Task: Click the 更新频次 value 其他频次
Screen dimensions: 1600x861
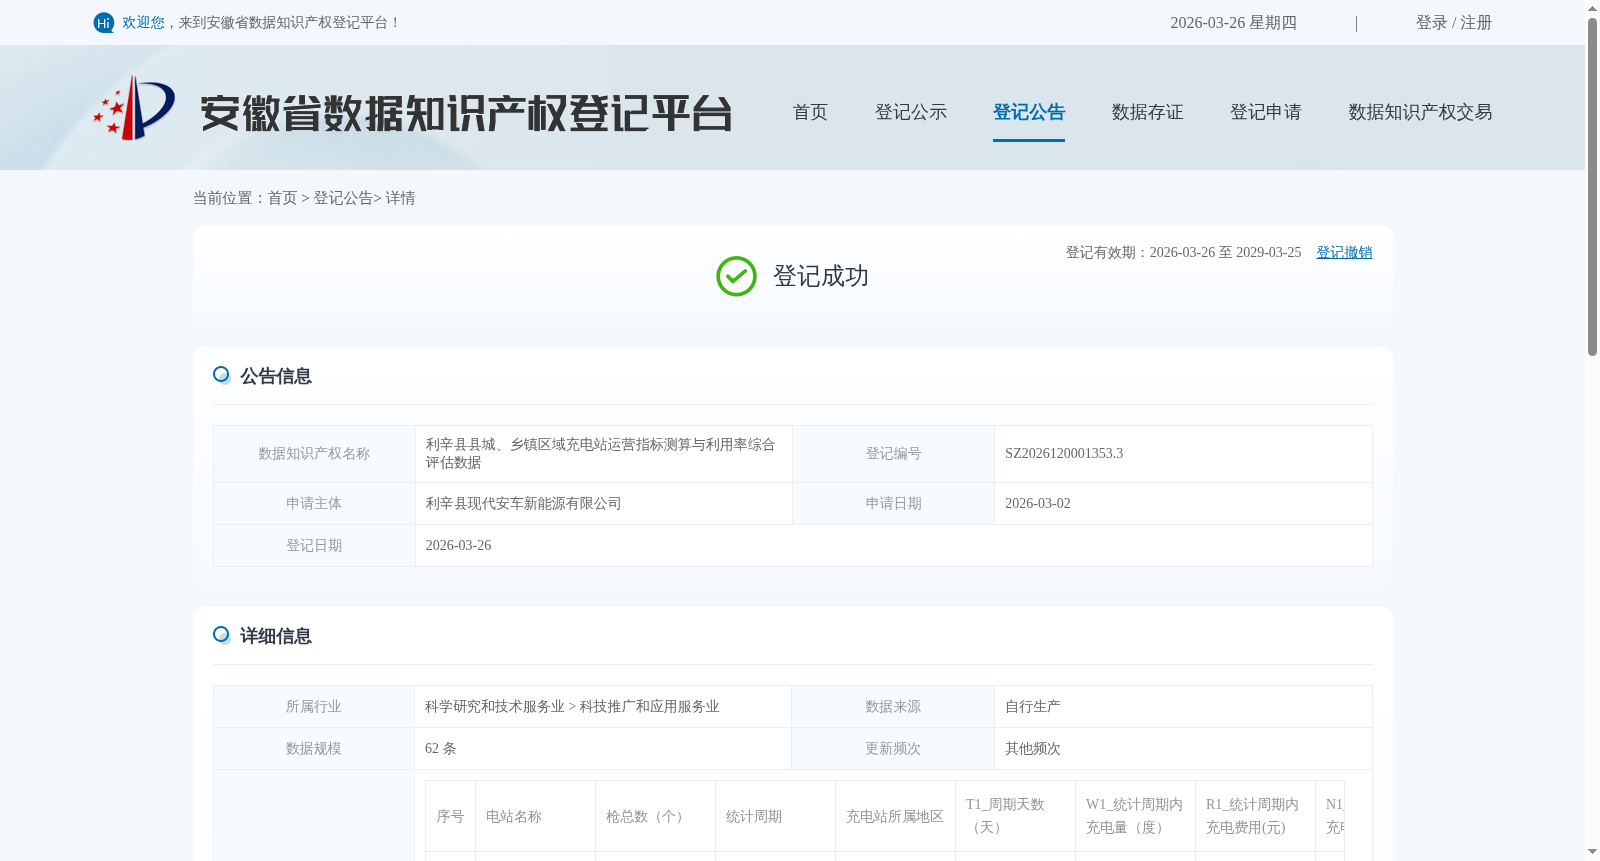Action: point(1033,749)
